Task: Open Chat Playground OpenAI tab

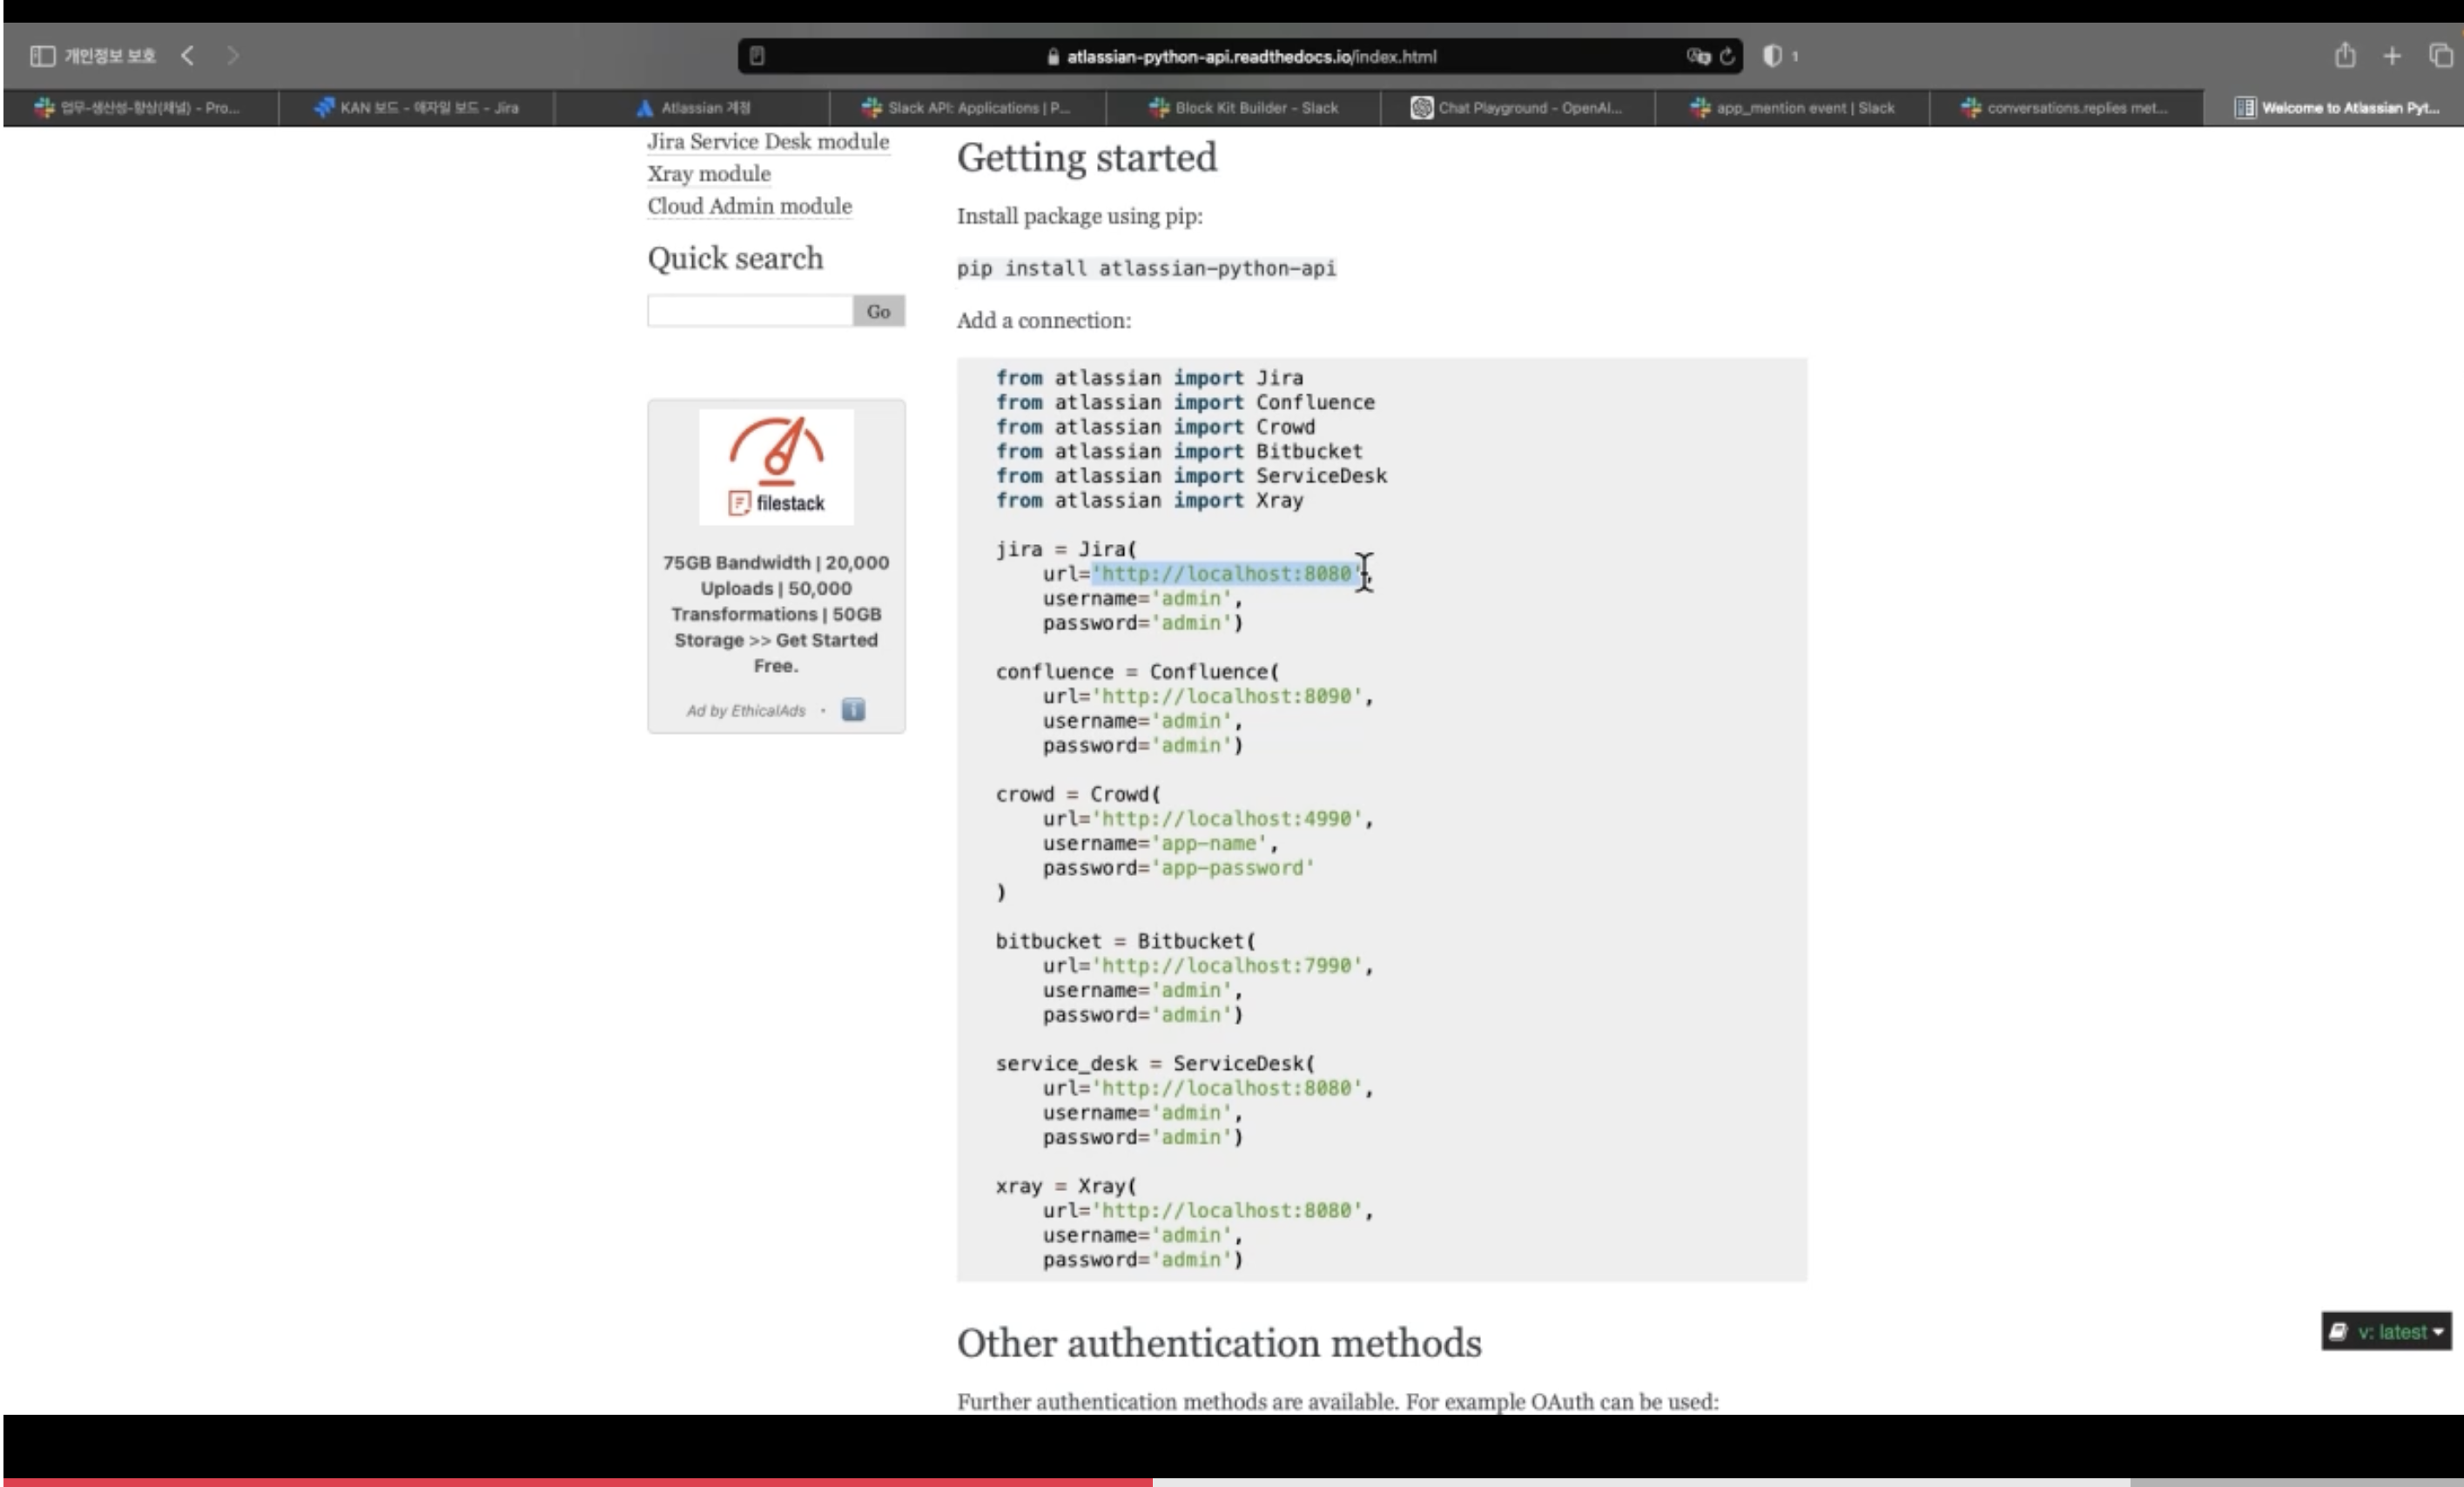Action: 1517,107
